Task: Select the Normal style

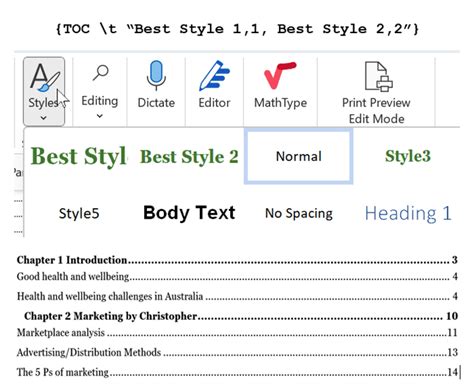Action: pos(299,156)
